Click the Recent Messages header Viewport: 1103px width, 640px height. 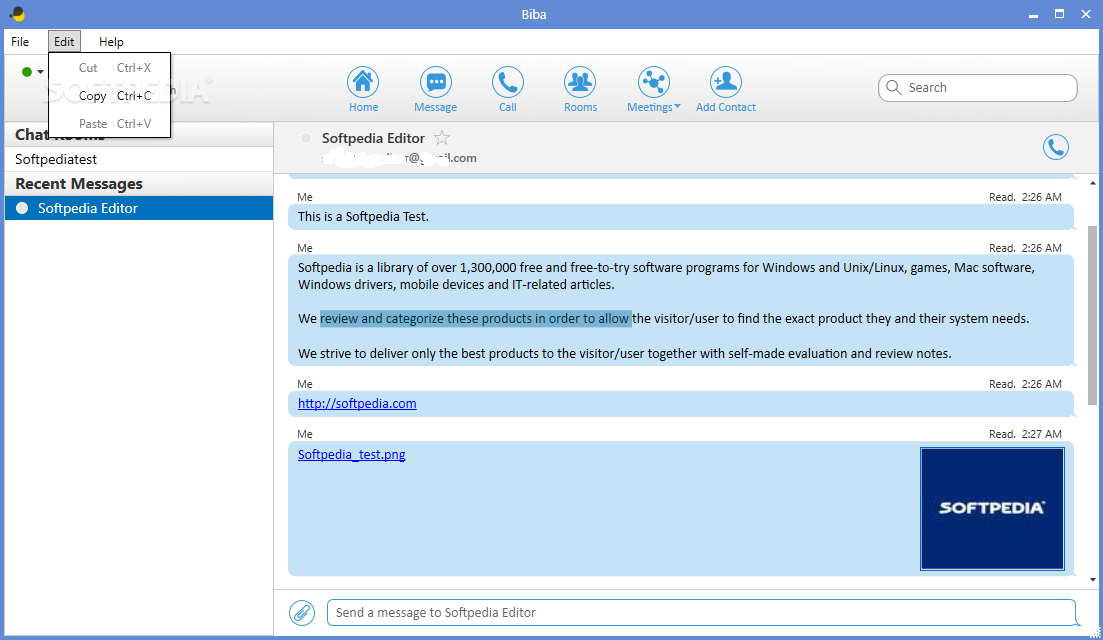tap(139, 184)
